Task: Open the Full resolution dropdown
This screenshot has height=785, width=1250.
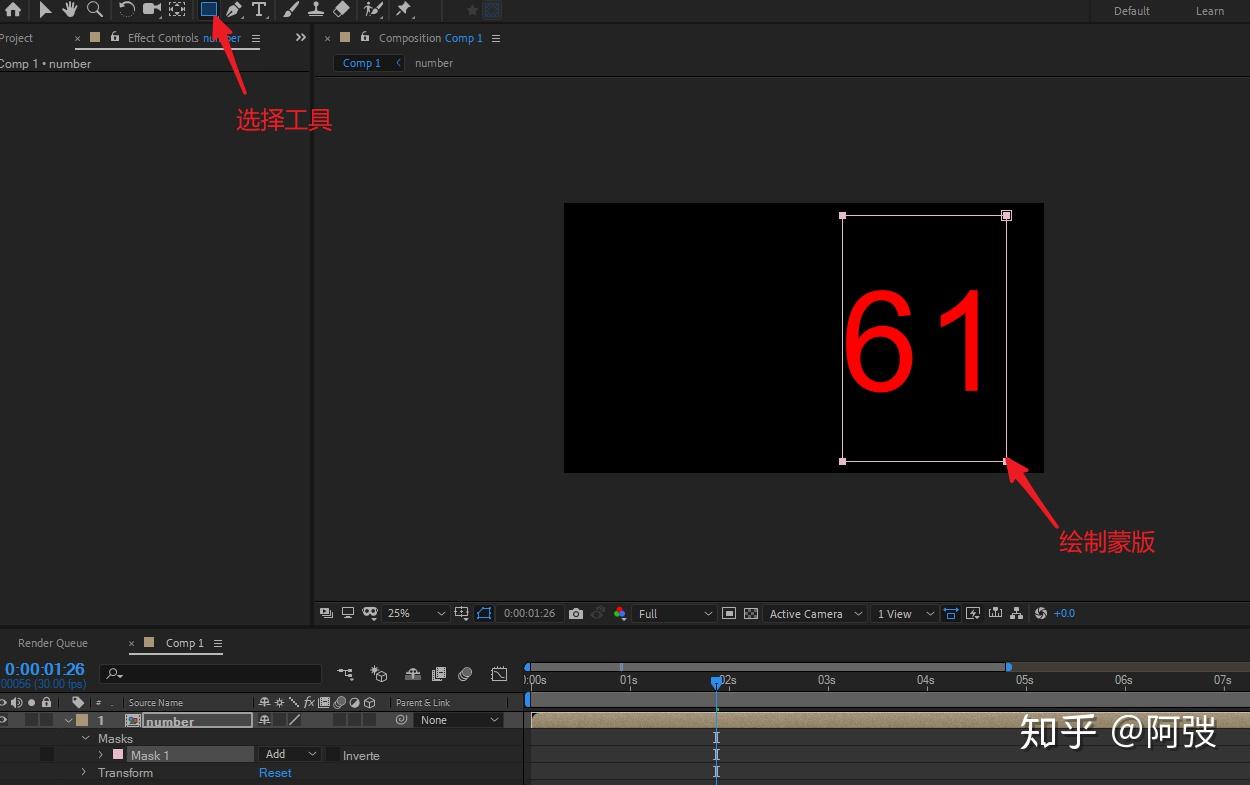Action: click(676, 613)
